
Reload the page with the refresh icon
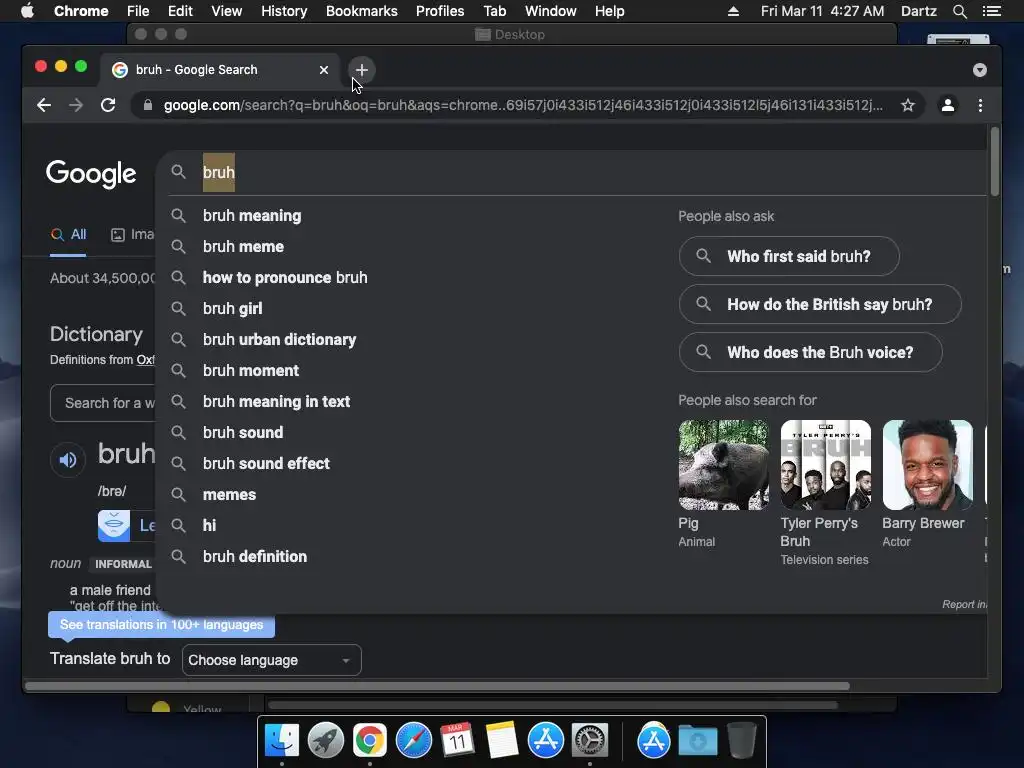click(x=108, y=105)
